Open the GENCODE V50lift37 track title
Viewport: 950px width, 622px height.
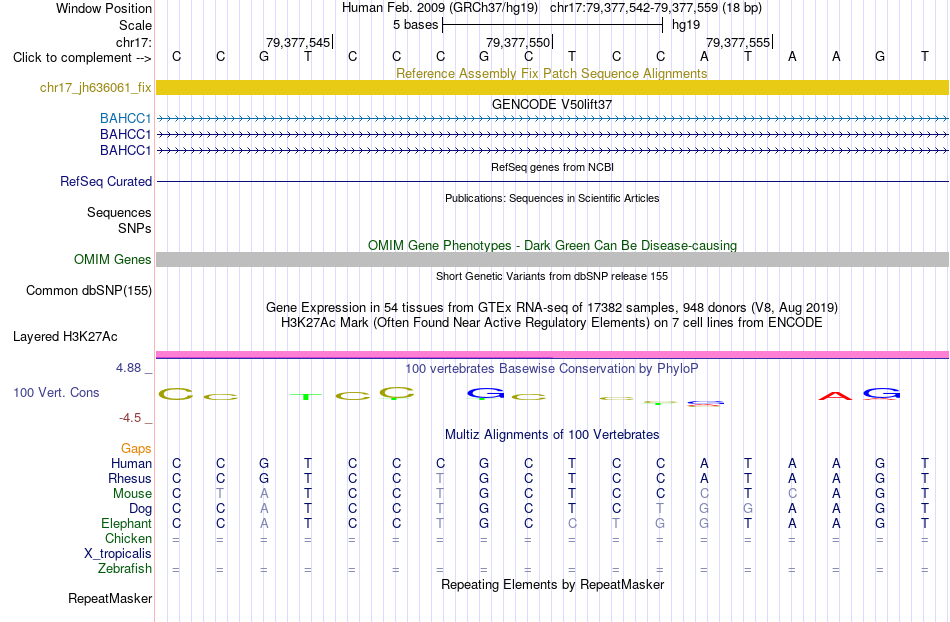(552, 104)
